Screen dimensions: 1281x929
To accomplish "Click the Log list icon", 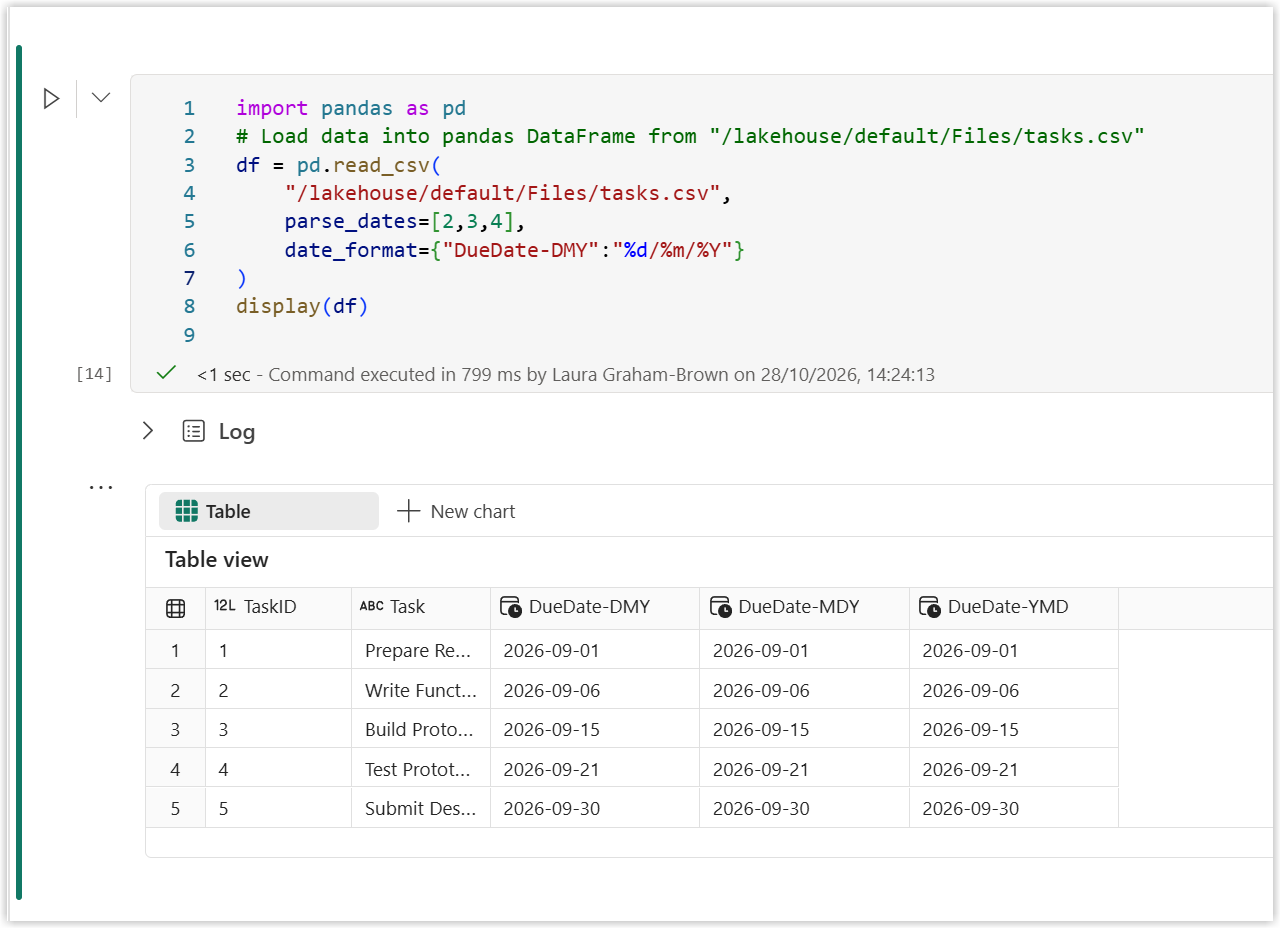I will click(193, 431).
